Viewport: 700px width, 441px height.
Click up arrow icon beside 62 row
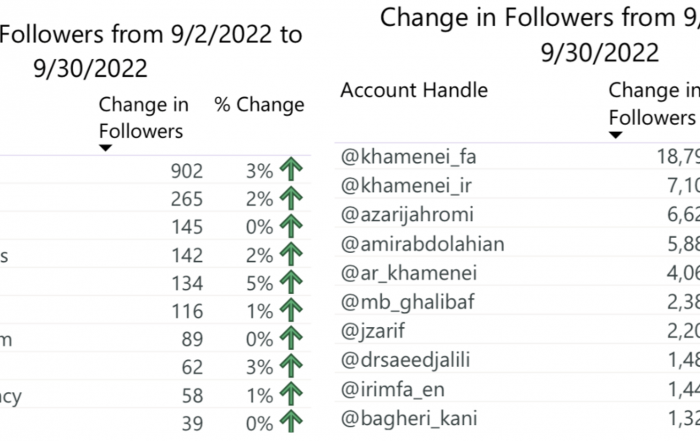(x=292, y=366)
